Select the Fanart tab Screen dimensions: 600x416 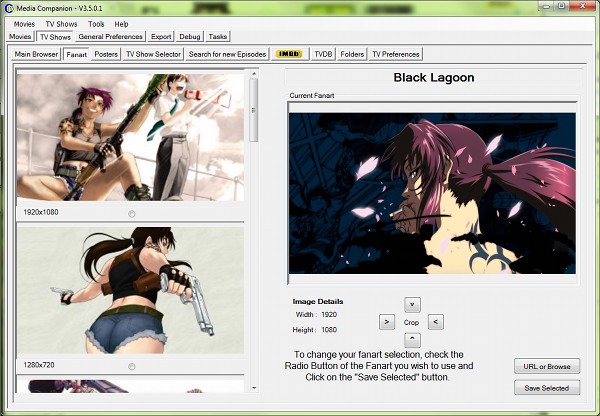pyautogui.click(x=77, y=54)
